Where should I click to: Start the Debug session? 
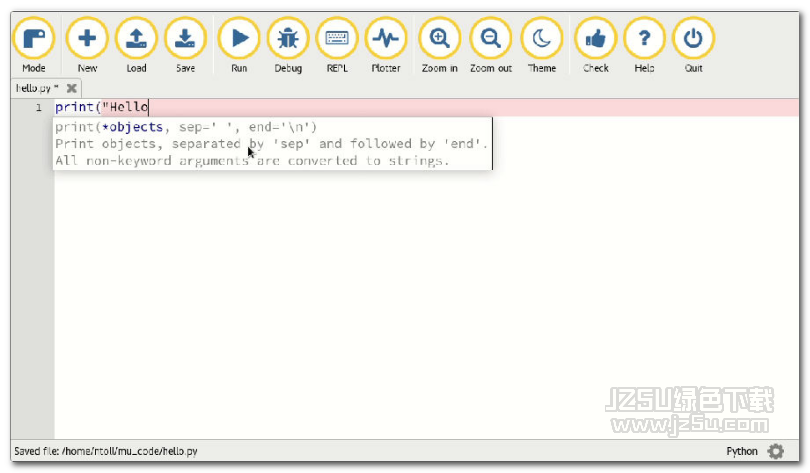coord(288,45)
